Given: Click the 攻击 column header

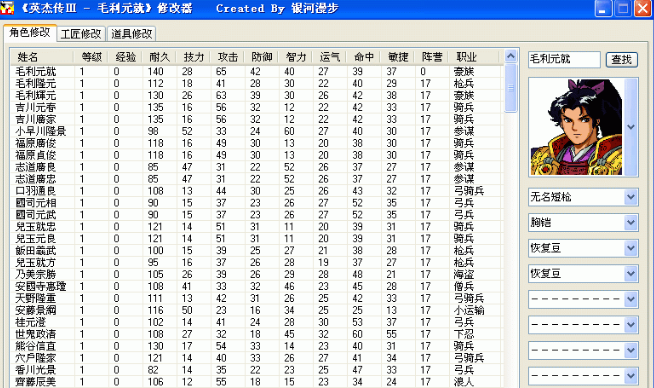Looking at the screenshot, I should (227, 57).
